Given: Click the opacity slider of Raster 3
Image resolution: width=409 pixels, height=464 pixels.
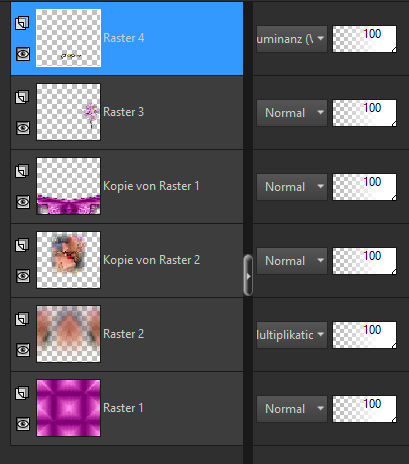Looking at the screenshot, I should tap(365, 113).
